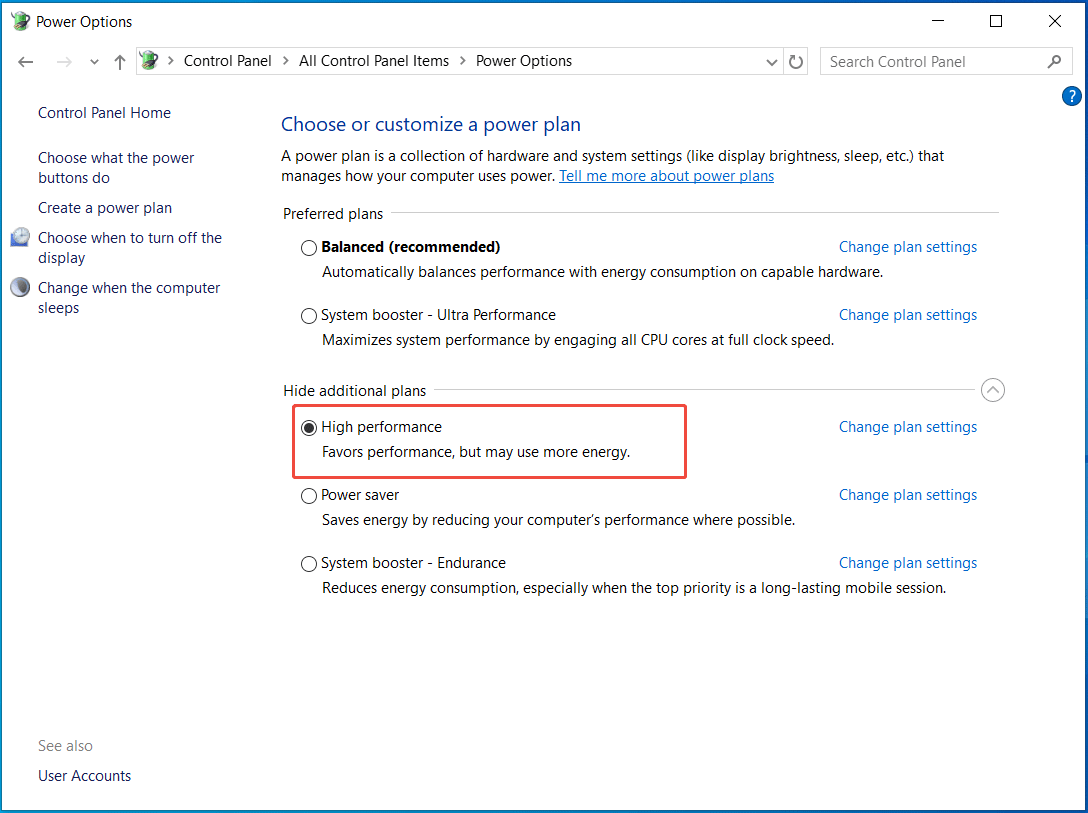
Task: Change plan settings for Balanced
Action: pyautogui.click(x=908, y=247)
